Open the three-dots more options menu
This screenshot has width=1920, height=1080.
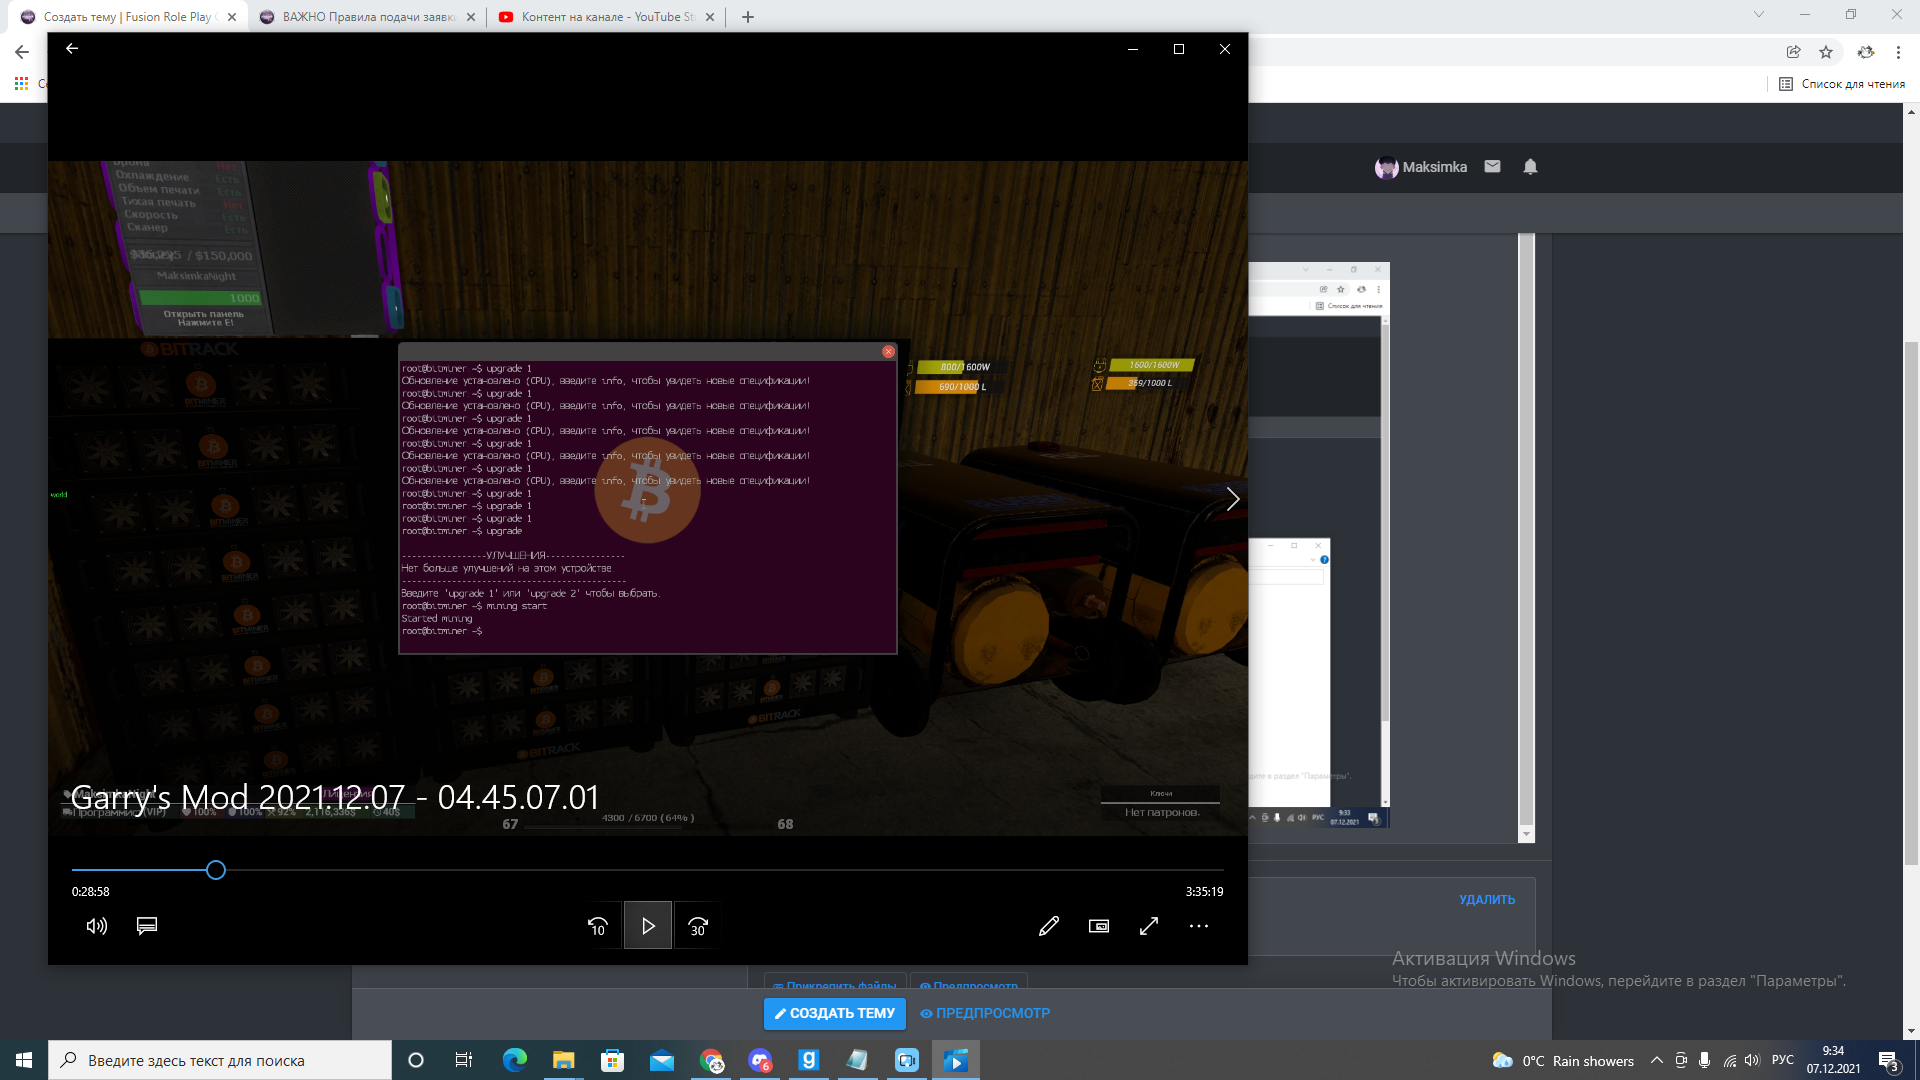click(x=1198, y=926)
